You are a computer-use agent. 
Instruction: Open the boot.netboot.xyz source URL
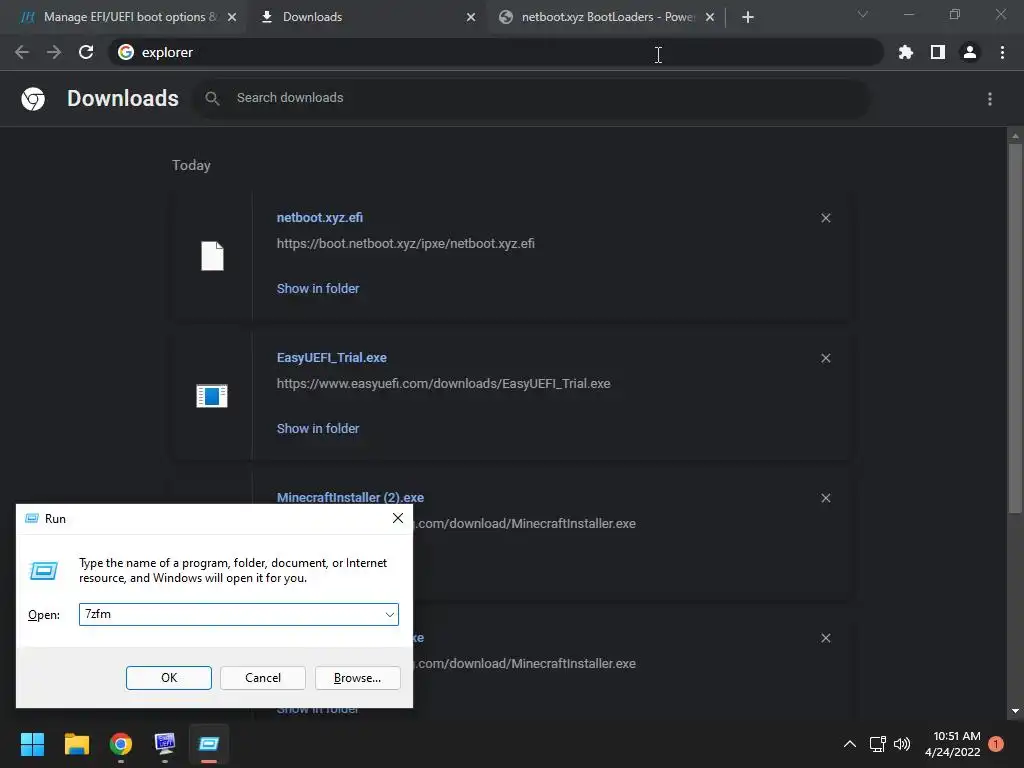click(406, 244)
